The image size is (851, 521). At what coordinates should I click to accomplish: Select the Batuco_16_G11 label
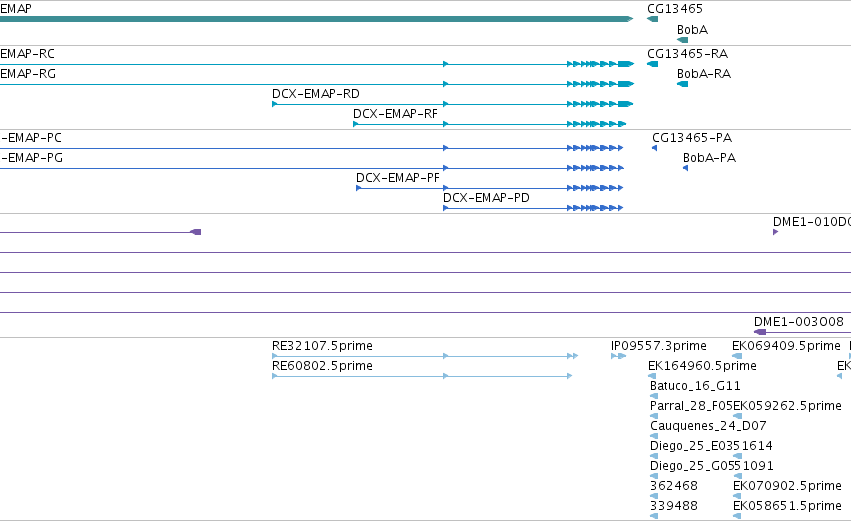(x=695, y=386)
